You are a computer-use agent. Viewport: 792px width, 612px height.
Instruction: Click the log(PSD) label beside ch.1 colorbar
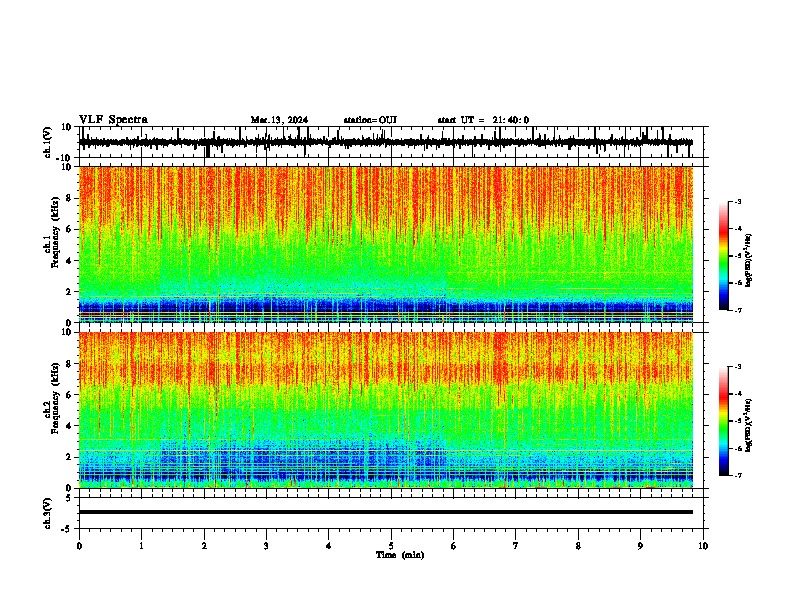coord(749,260)
